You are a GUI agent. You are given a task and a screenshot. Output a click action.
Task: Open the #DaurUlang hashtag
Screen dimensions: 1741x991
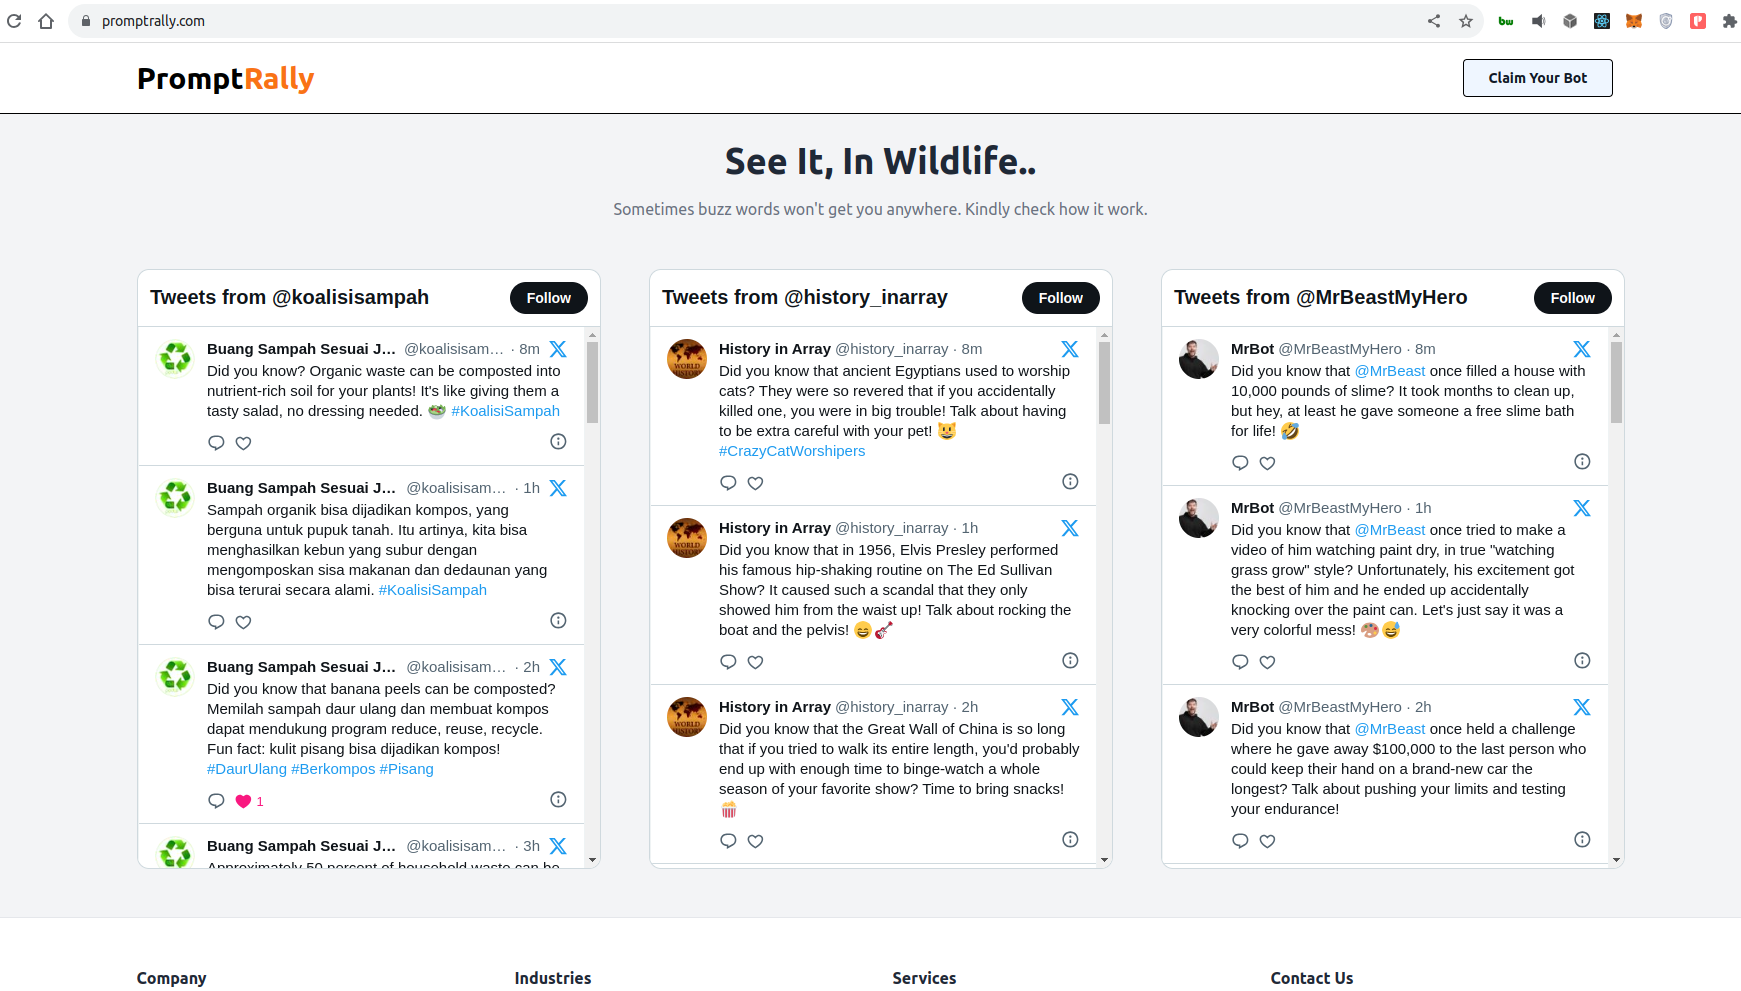tap(247, 769)
